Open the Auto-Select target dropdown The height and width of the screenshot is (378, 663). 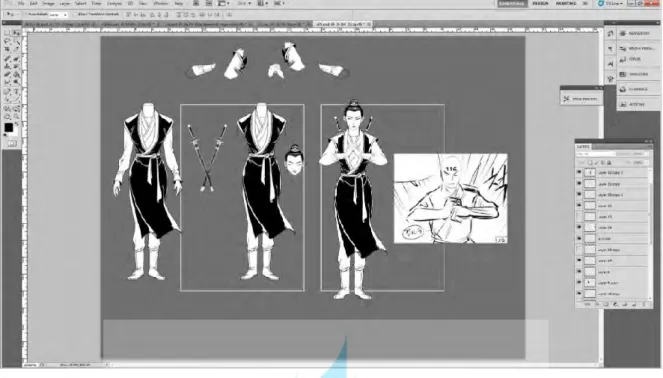point(58,14)
